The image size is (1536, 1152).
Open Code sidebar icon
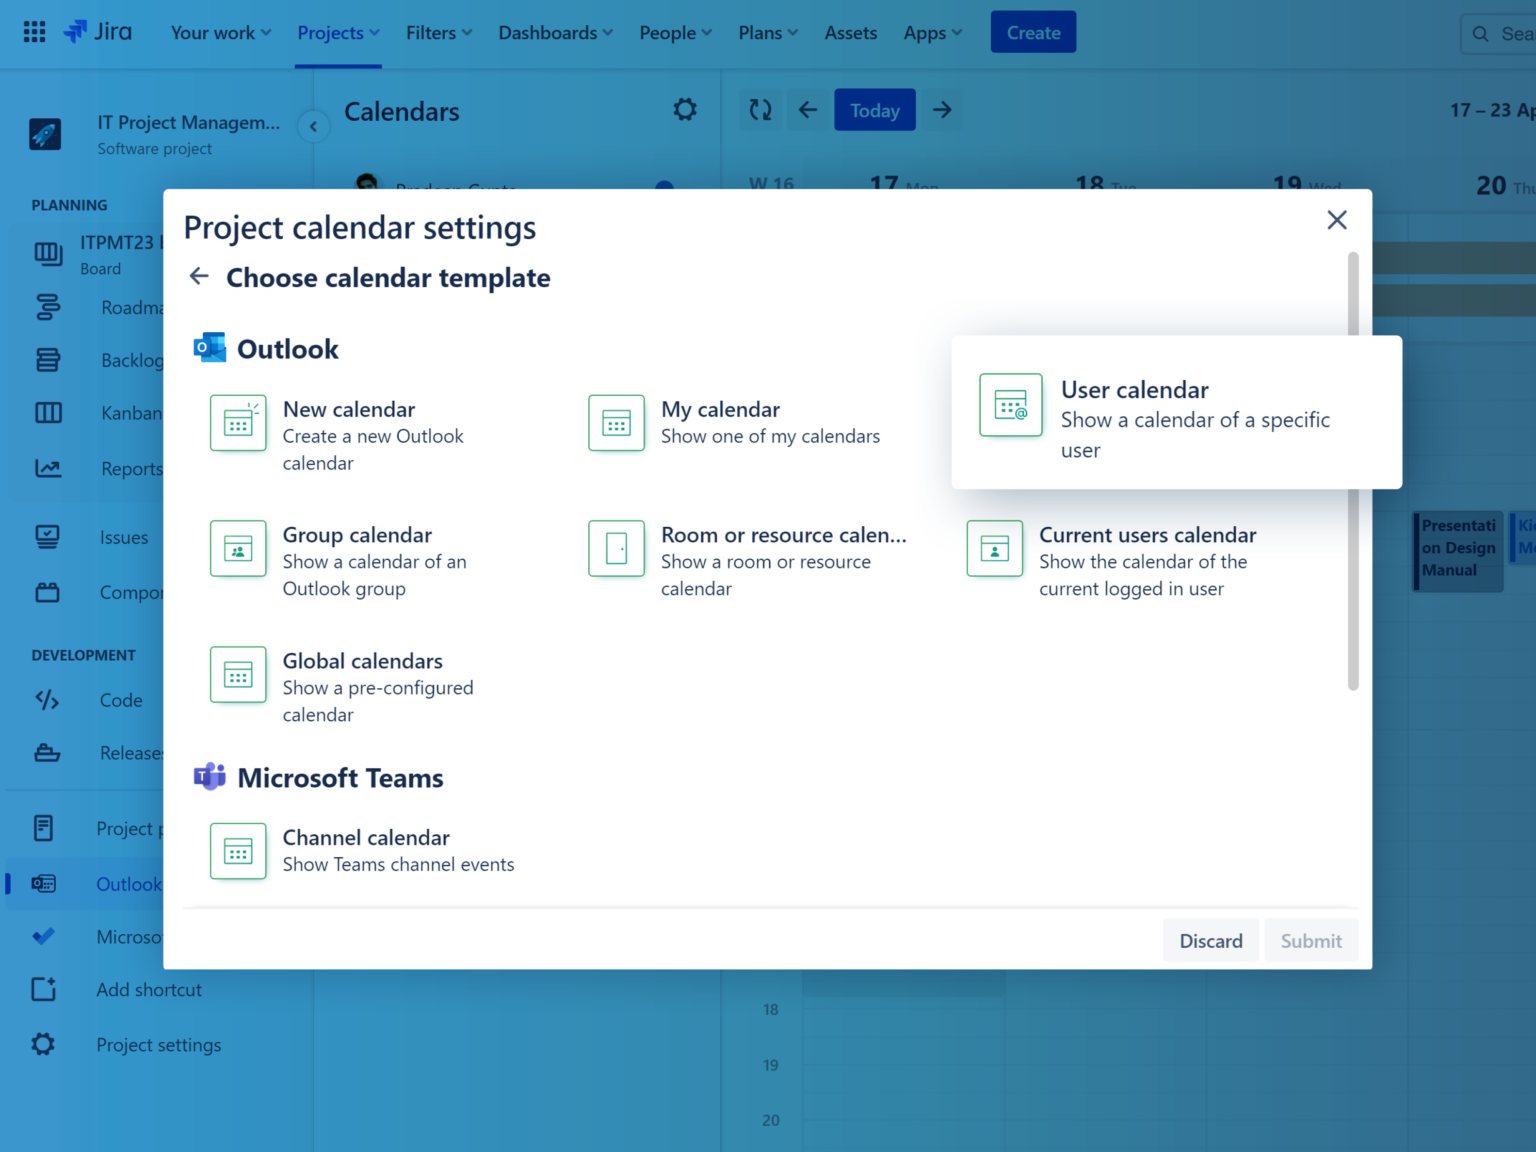[47, 700]
